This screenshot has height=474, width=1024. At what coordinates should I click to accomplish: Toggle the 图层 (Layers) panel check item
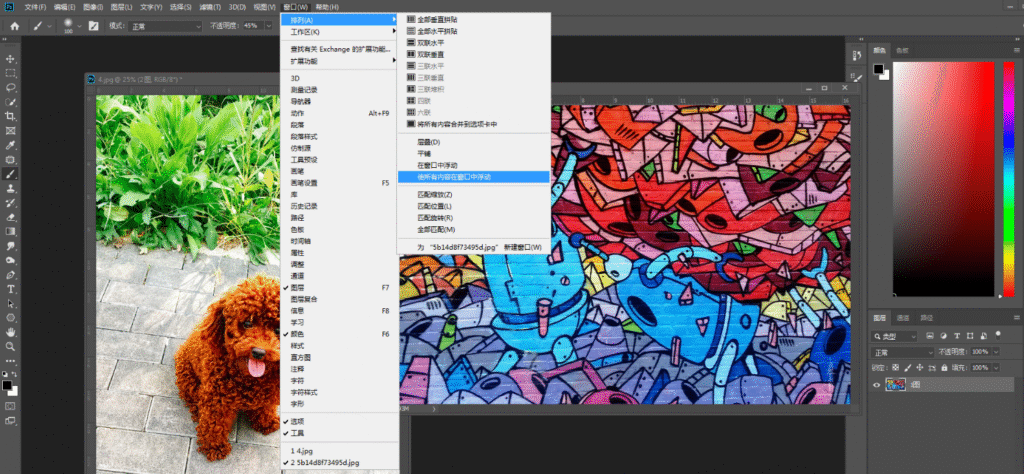pos(340,287)
